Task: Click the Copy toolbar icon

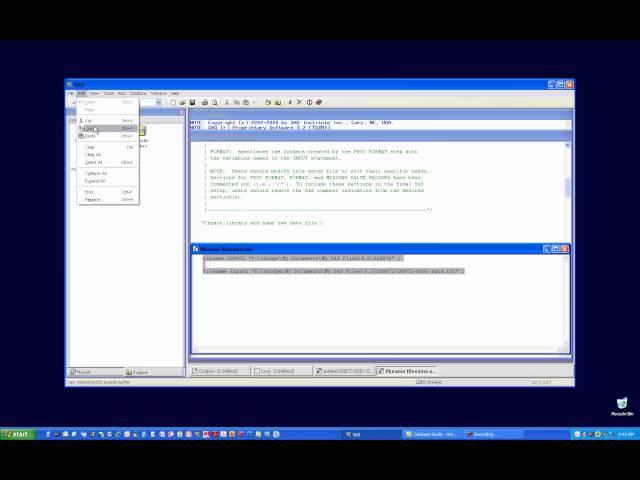Action: [x=236, y=102]
